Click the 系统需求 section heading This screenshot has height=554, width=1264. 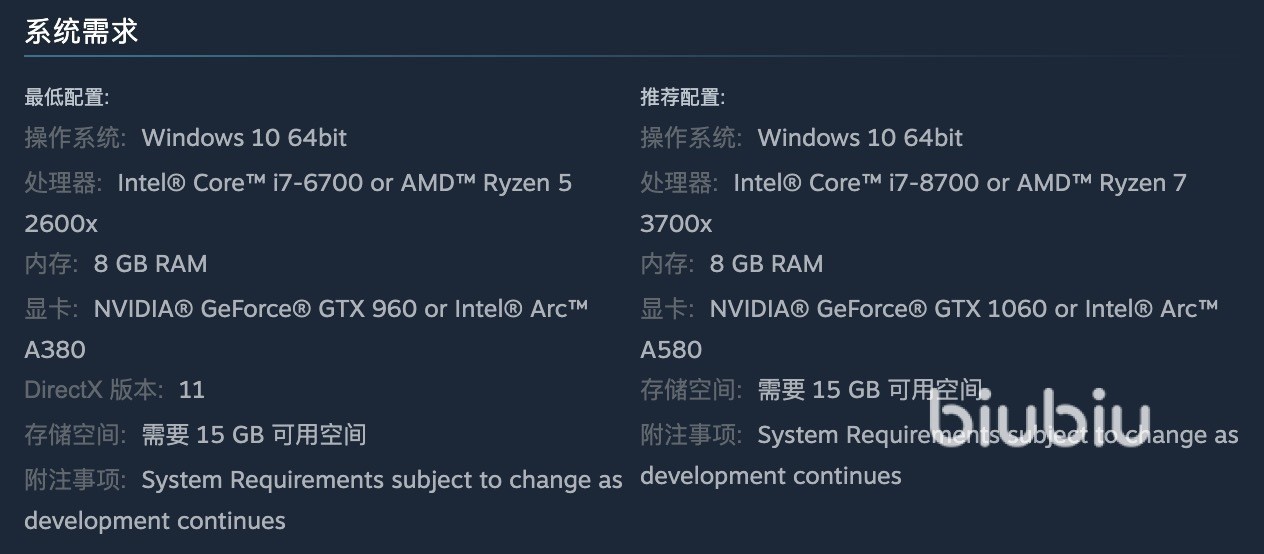coord(81,32)
